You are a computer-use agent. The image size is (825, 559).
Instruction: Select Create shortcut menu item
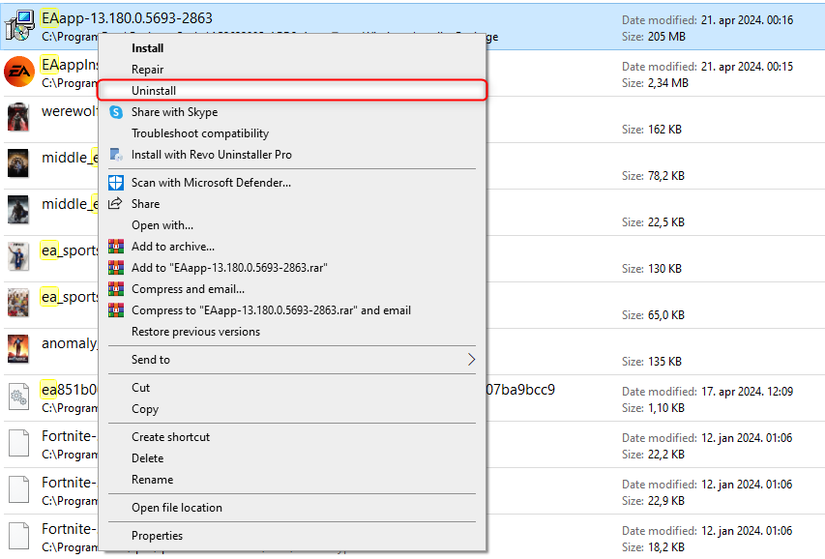click(x=171, y=437)
